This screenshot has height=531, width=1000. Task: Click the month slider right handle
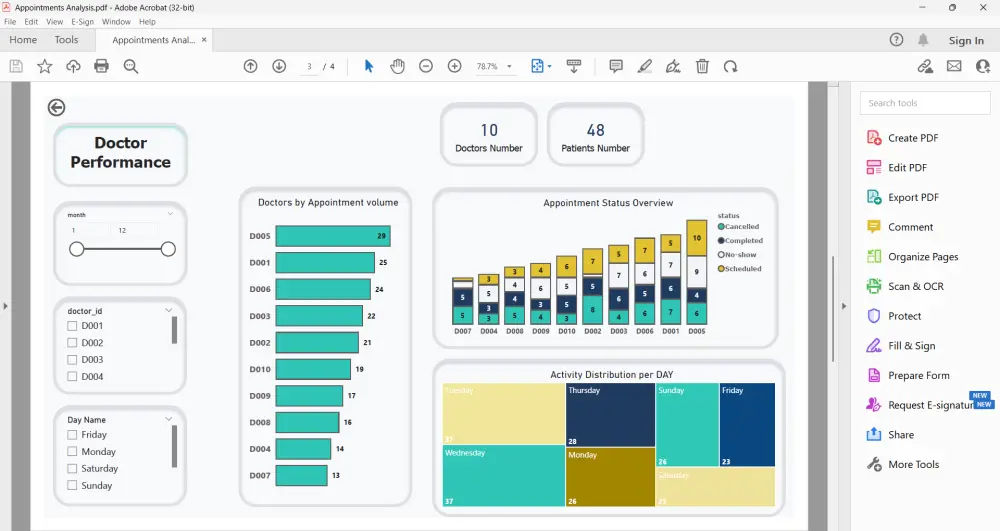[x=168, y=249]
